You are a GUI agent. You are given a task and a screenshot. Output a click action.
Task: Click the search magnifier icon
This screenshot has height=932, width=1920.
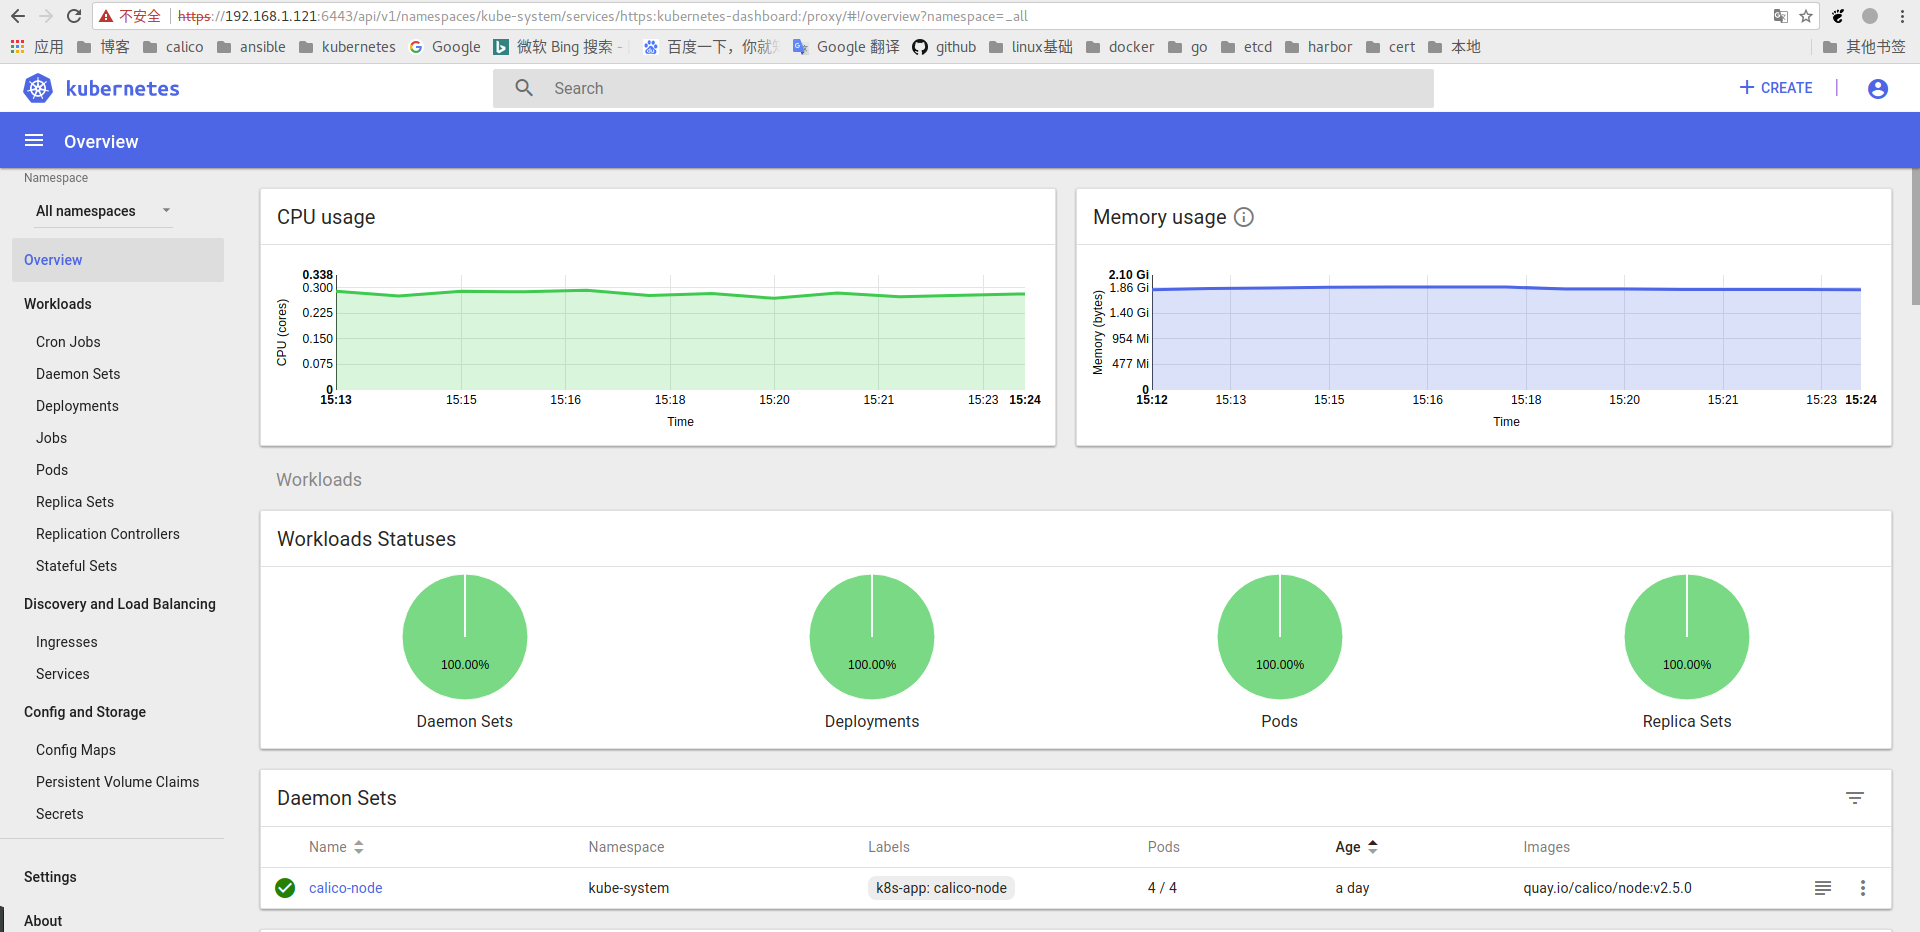point(524,88)
